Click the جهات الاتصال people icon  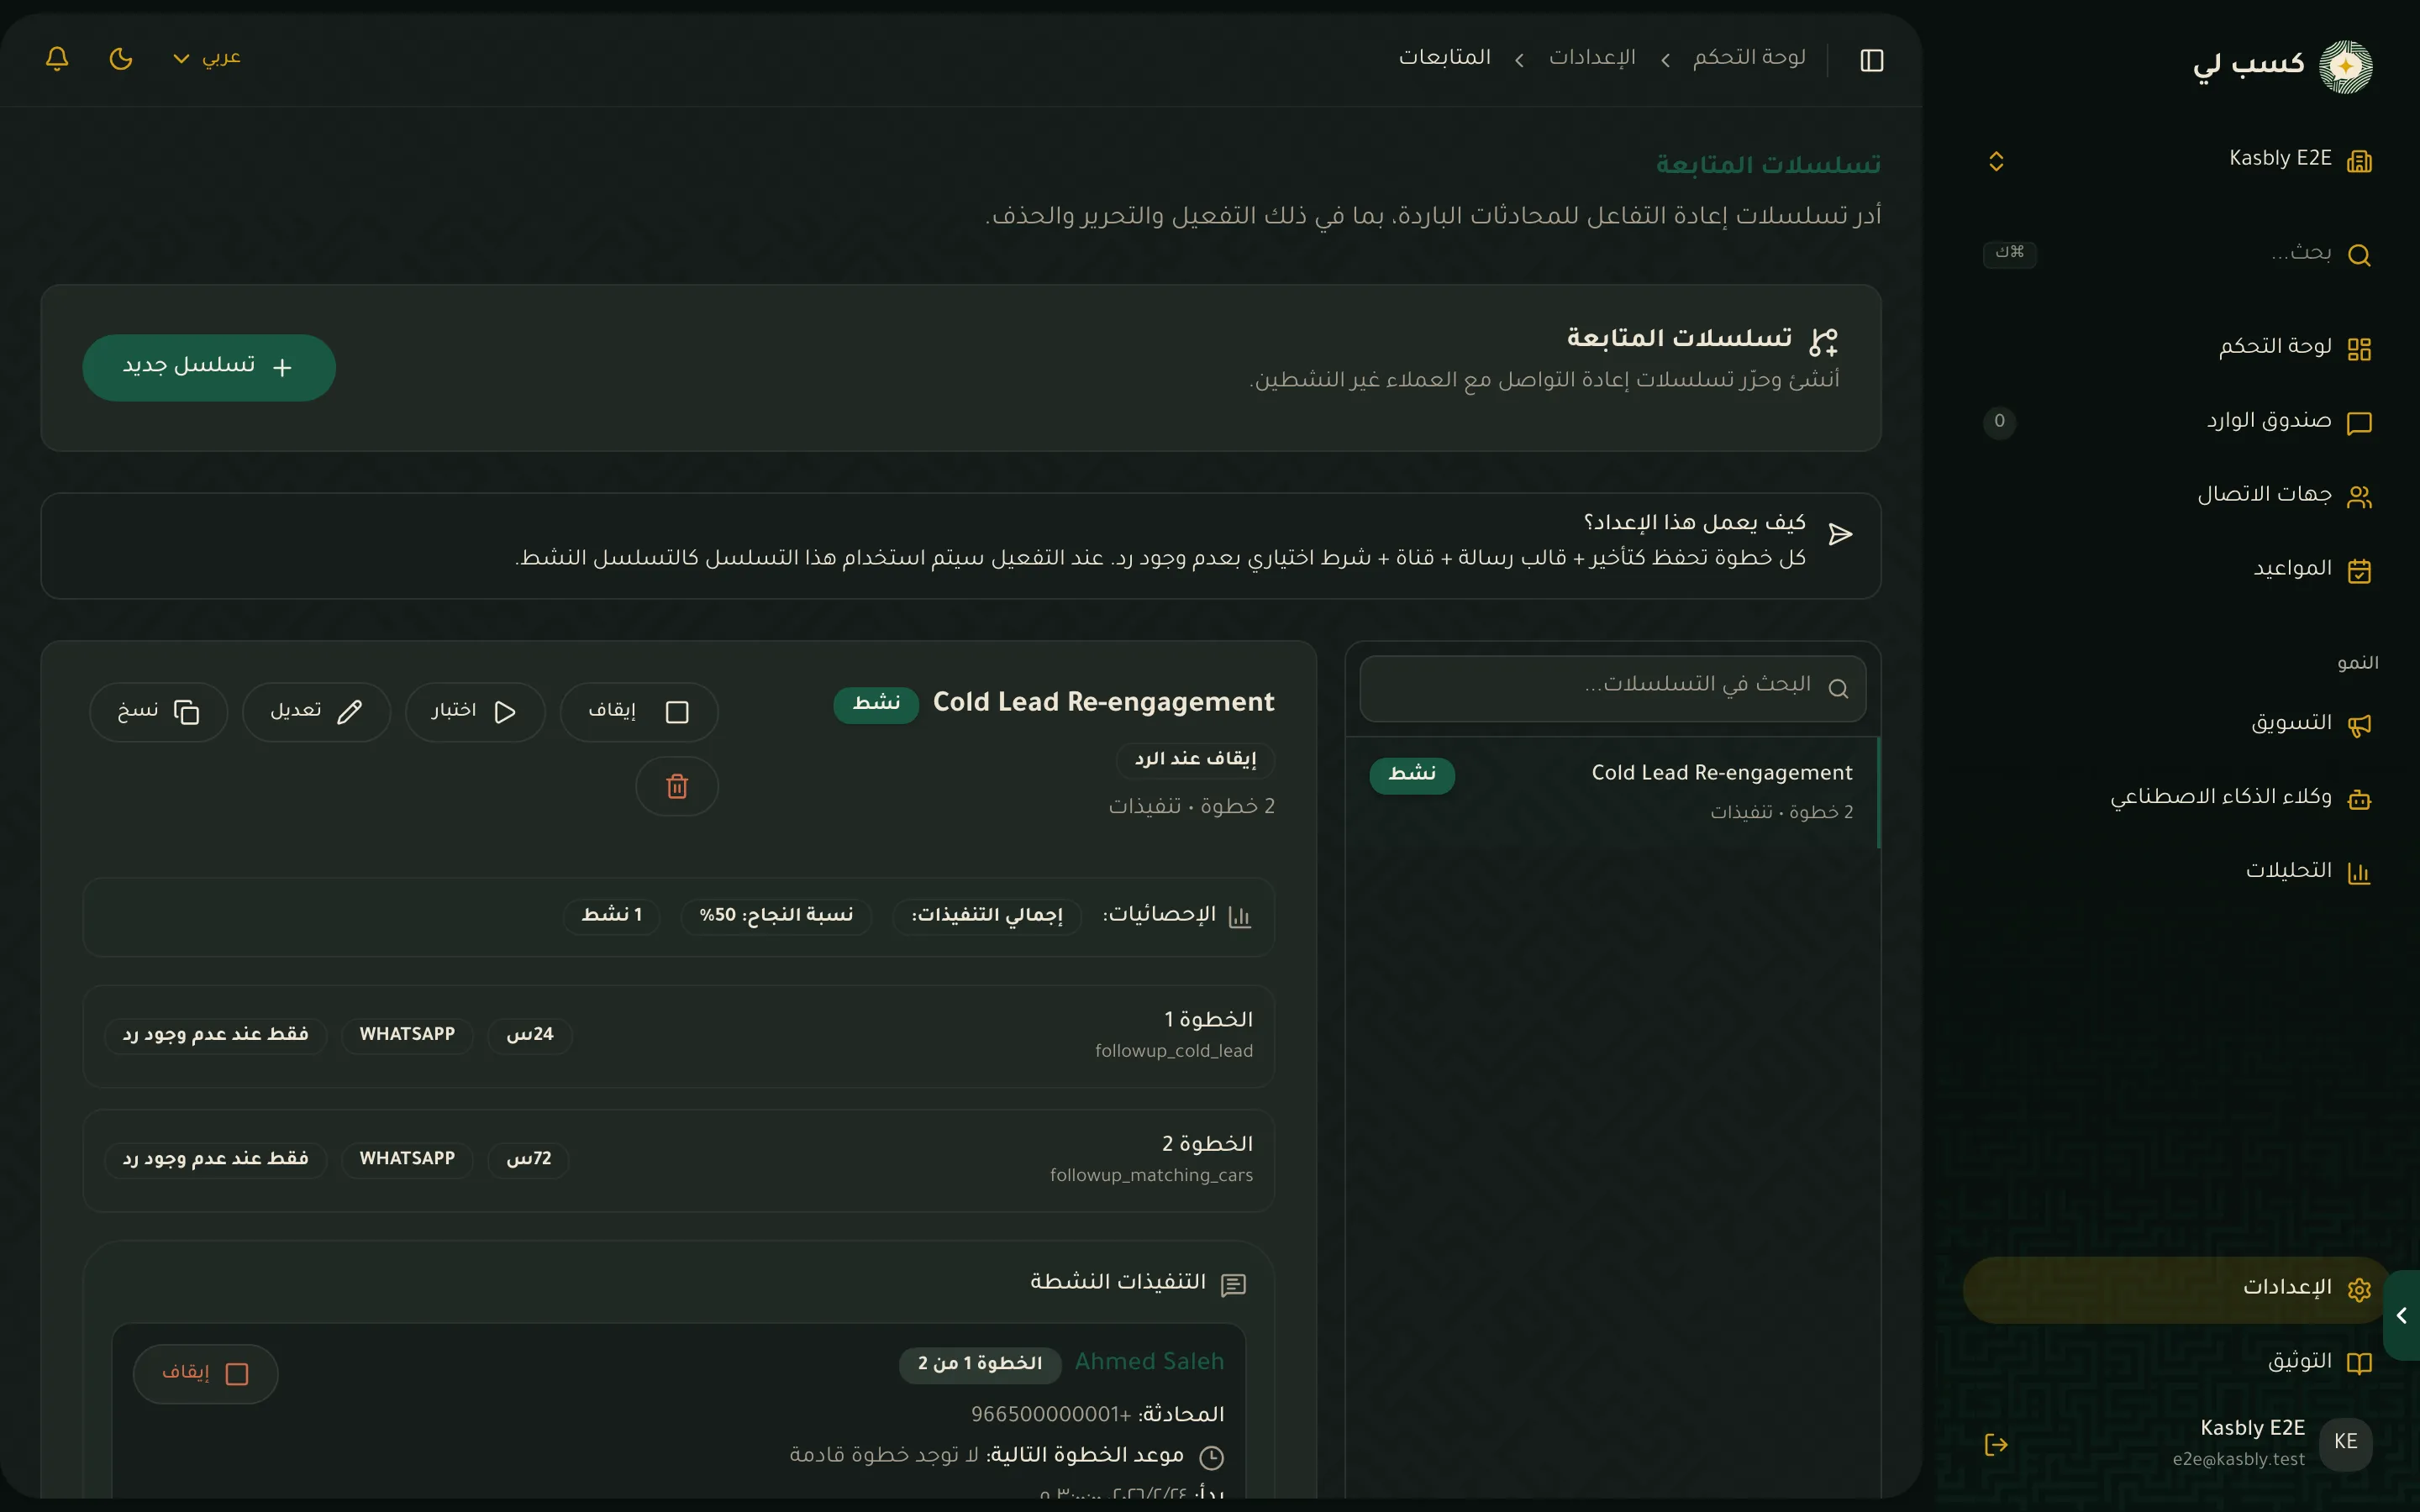click(x=2359, y=497)
